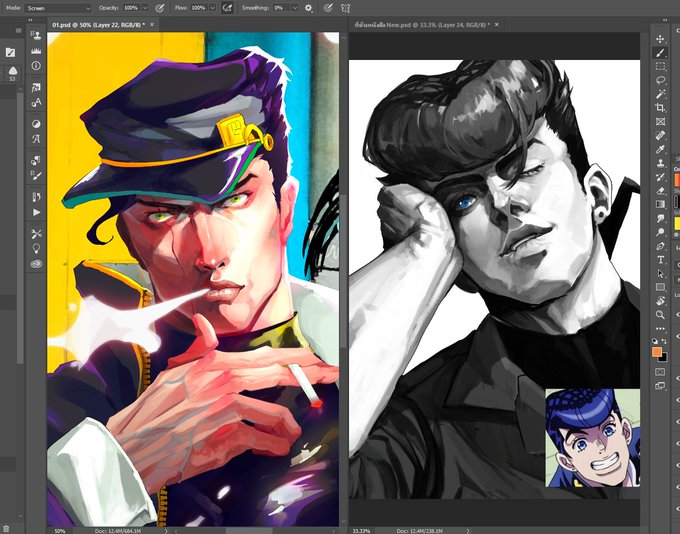Viewport: 680px width, 534px height.
Task: Select the Zoom magnifier tool
Action: point(660,315)
